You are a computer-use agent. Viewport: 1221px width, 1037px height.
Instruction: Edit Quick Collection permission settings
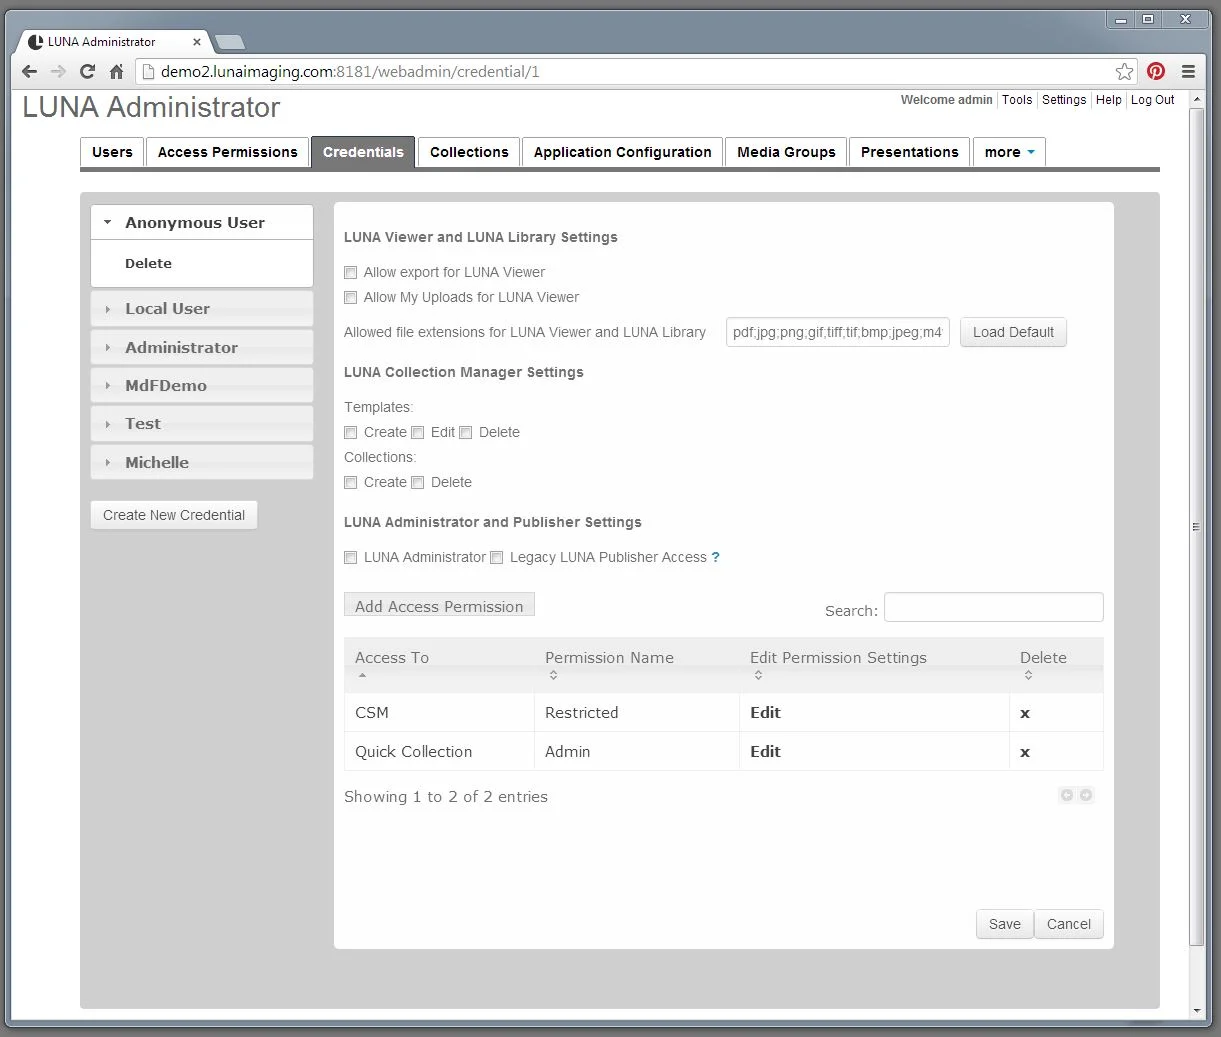pyautogui.click(x=765, y=751)
